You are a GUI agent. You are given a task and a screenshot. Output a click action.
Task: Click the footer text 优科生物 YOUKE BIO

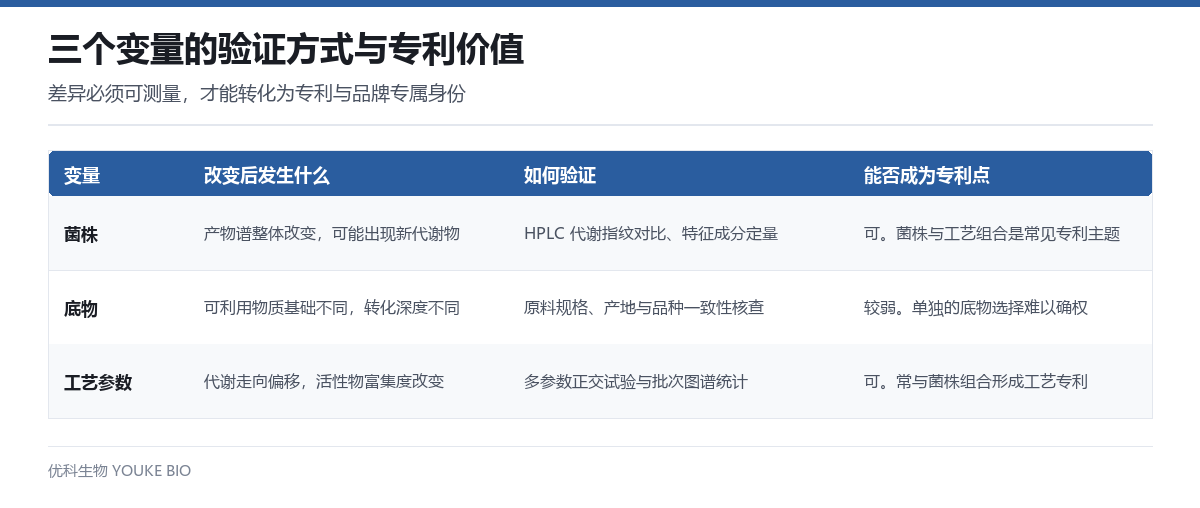[x=120, y=470]
